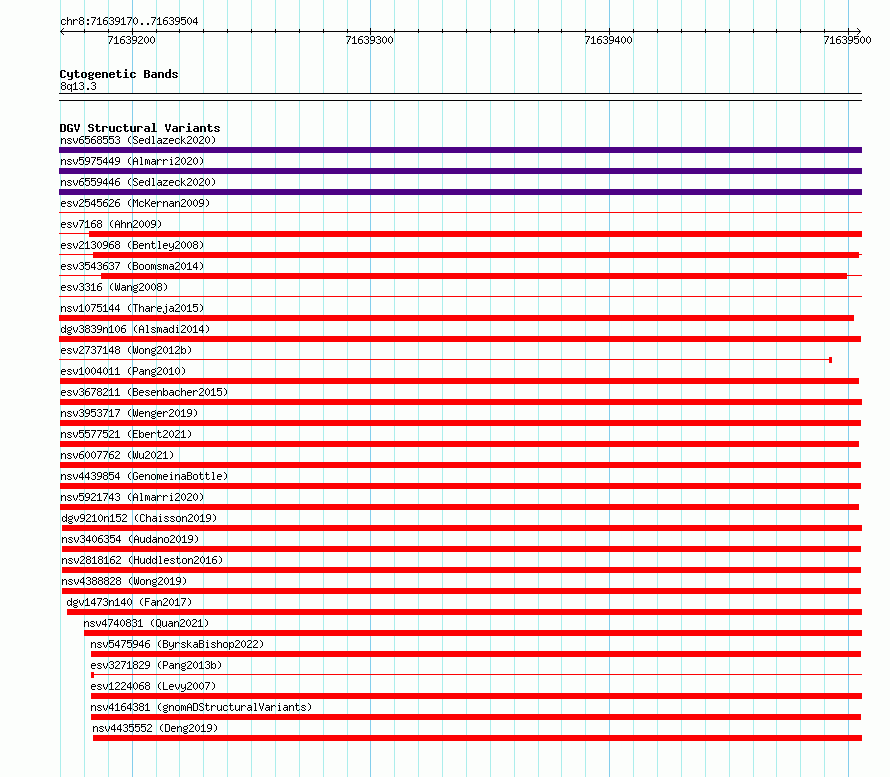Viewport: 890px width, 777px height.
Task: Click the red bar under esv3543637 (Boomsma2014)
Action: coord(474,276)
